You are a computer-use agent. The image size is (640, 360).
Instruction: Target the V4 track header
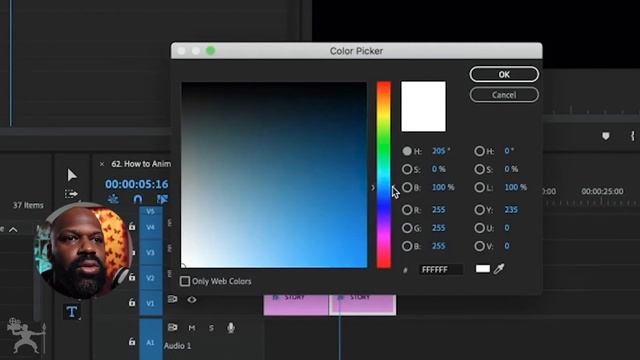coord(151,227)
